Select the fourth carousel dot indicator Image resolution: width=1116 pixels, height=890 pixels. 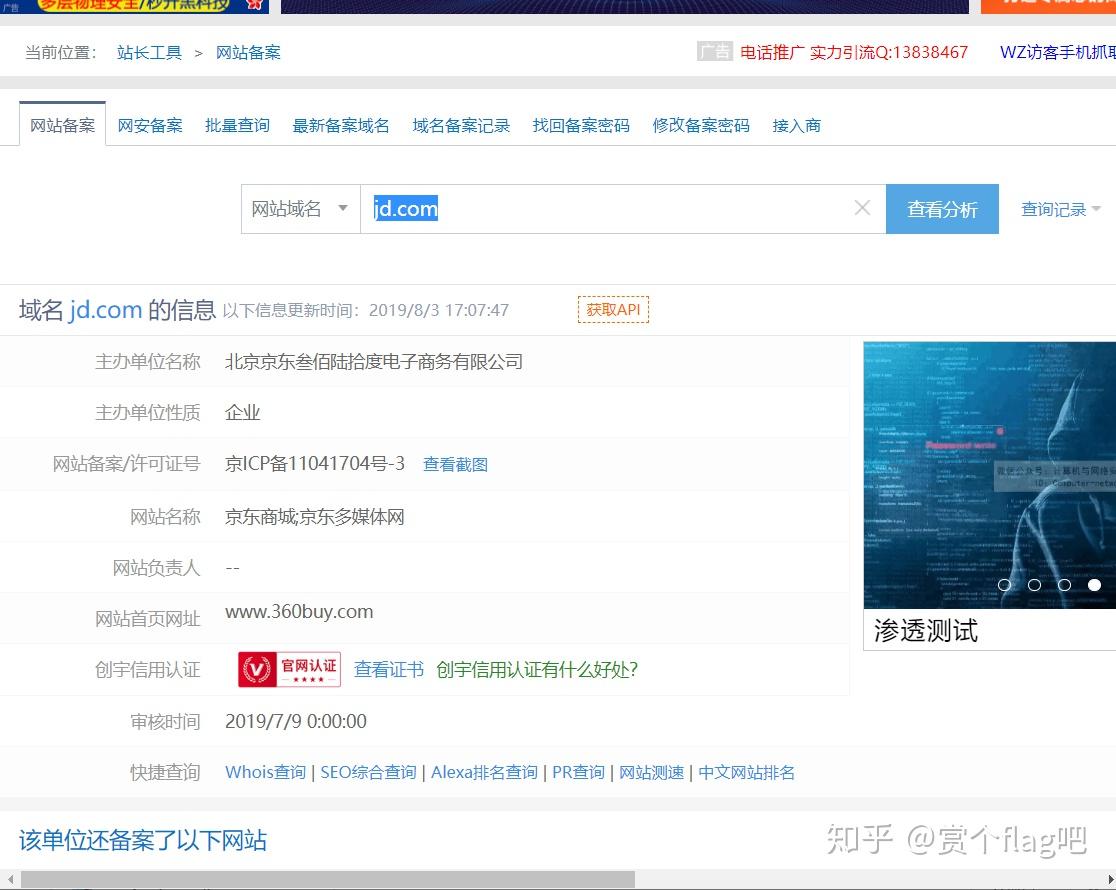point(1094,585)
